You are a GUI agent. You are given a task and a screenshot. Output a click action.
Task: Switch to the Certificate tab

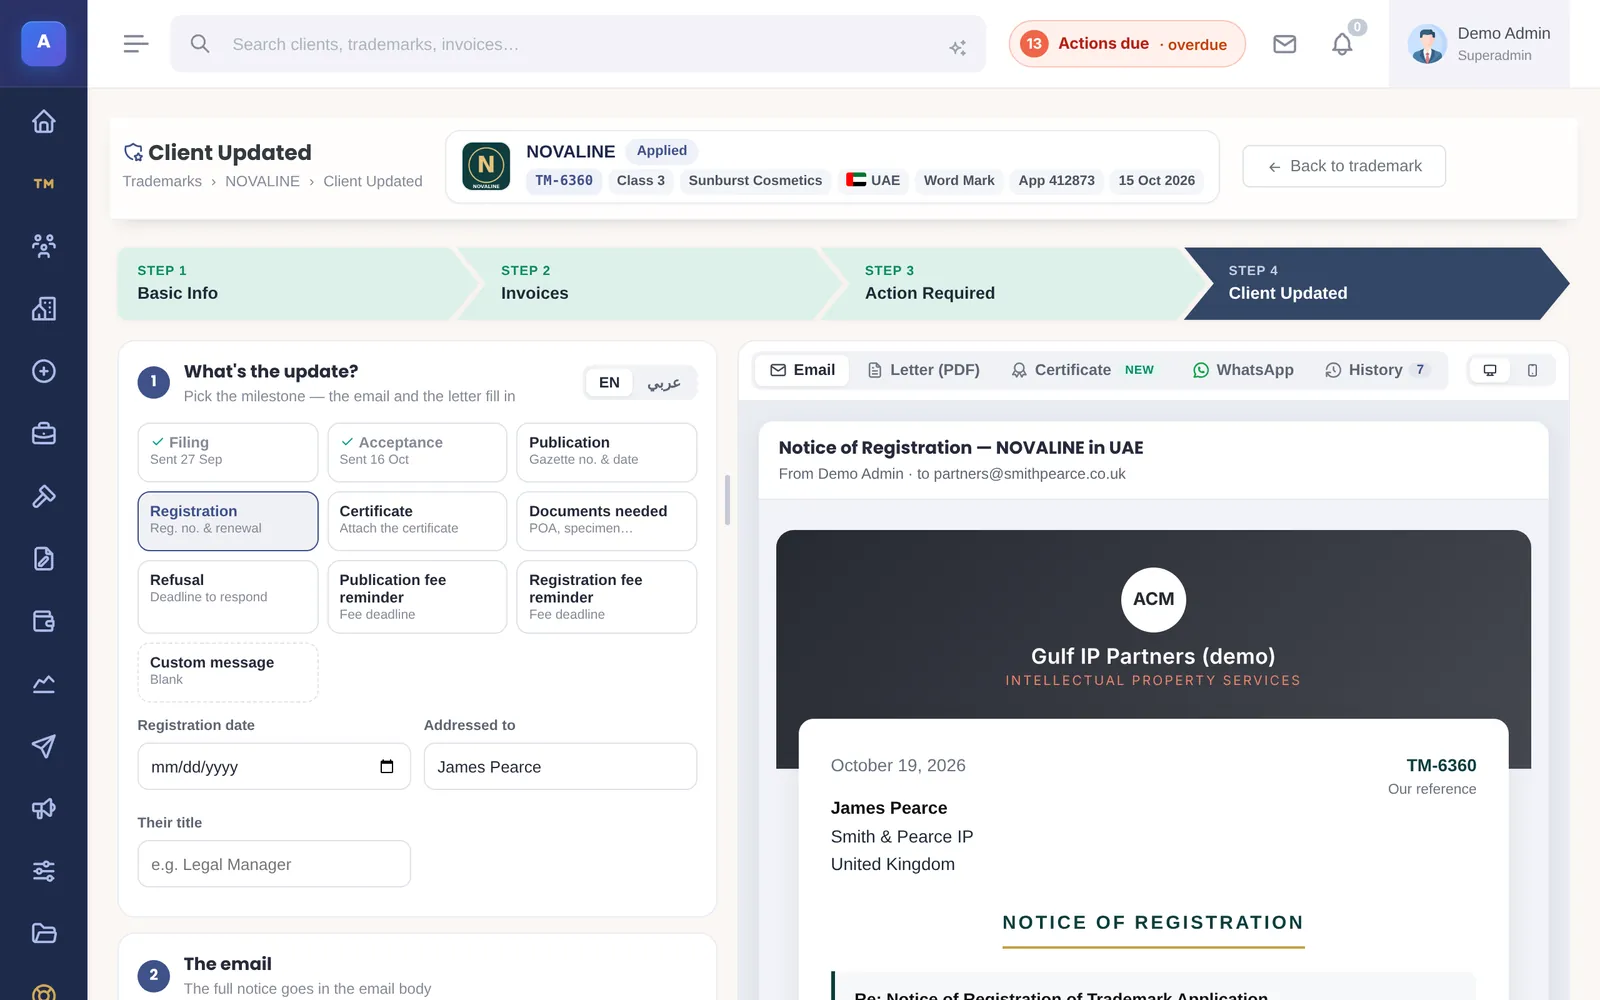point(1082,370)
